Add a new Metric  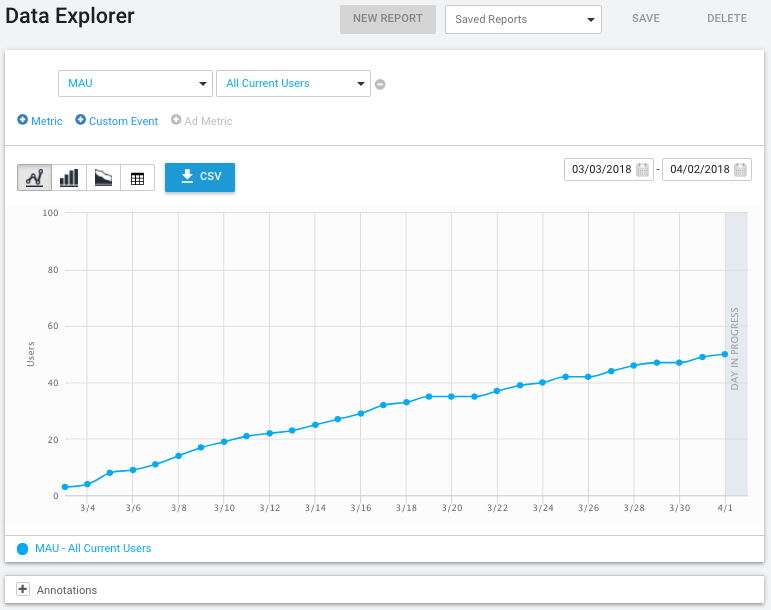tap(40, 121)
